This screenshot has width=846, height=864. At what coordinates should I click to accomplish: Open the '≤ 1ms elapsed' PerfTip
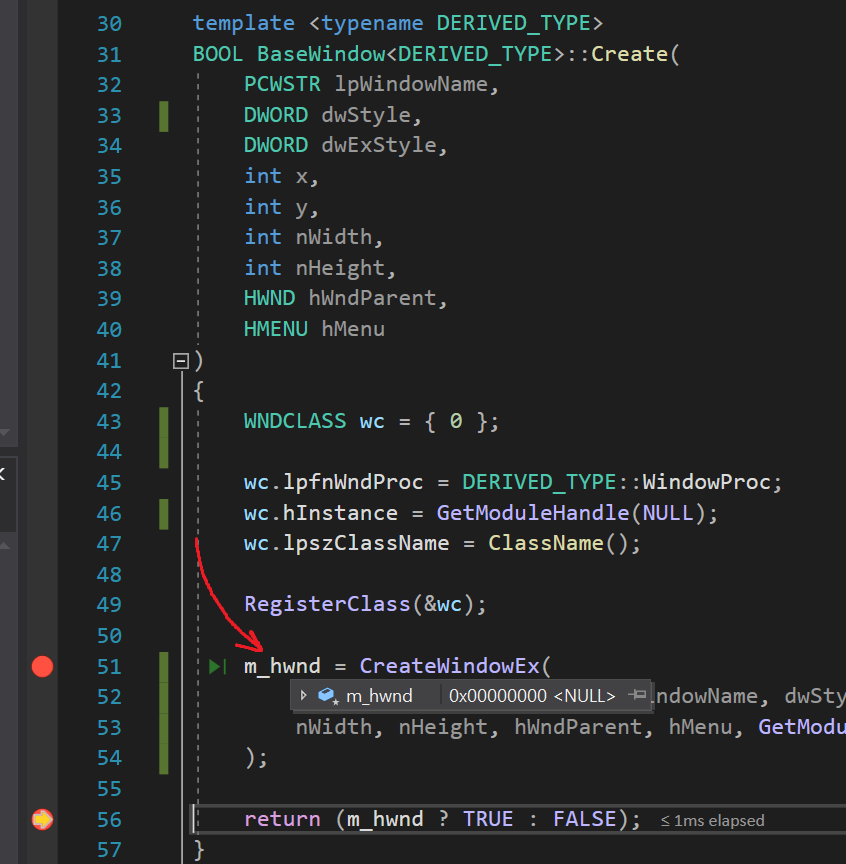712,820
